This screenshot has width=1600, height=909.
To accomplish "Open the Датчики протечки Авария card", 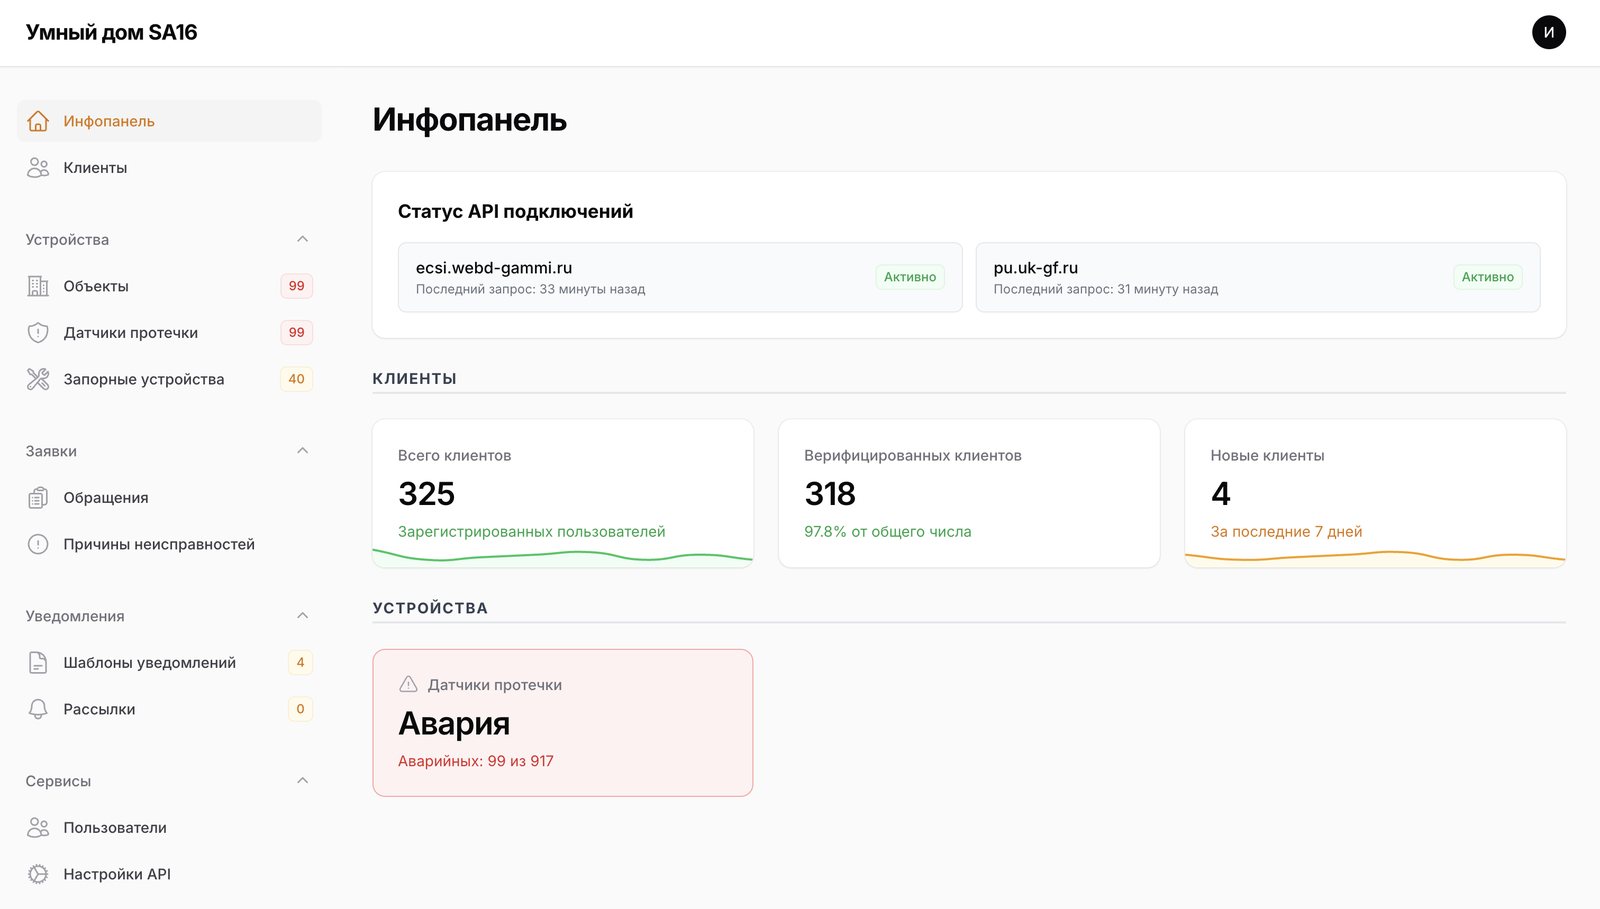I will coord(563,723).
